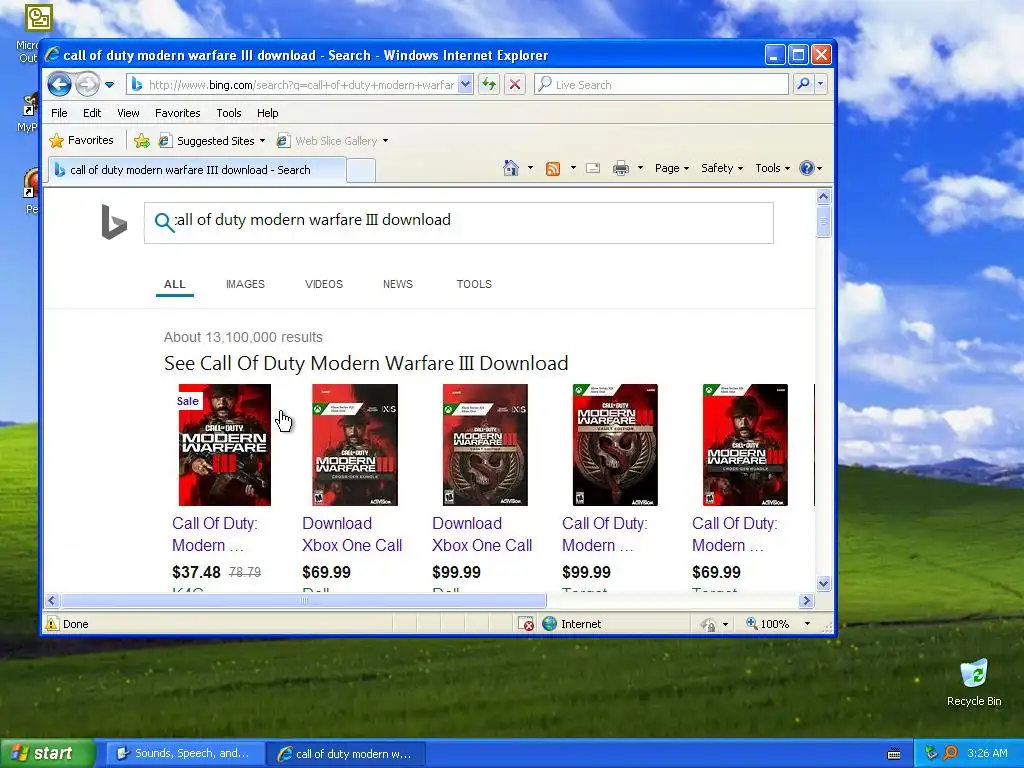This screenshot has height=768, width=1024.
Task: Open Download Xbox One Call $99.99 listing
Action: [x=482, y=534]
